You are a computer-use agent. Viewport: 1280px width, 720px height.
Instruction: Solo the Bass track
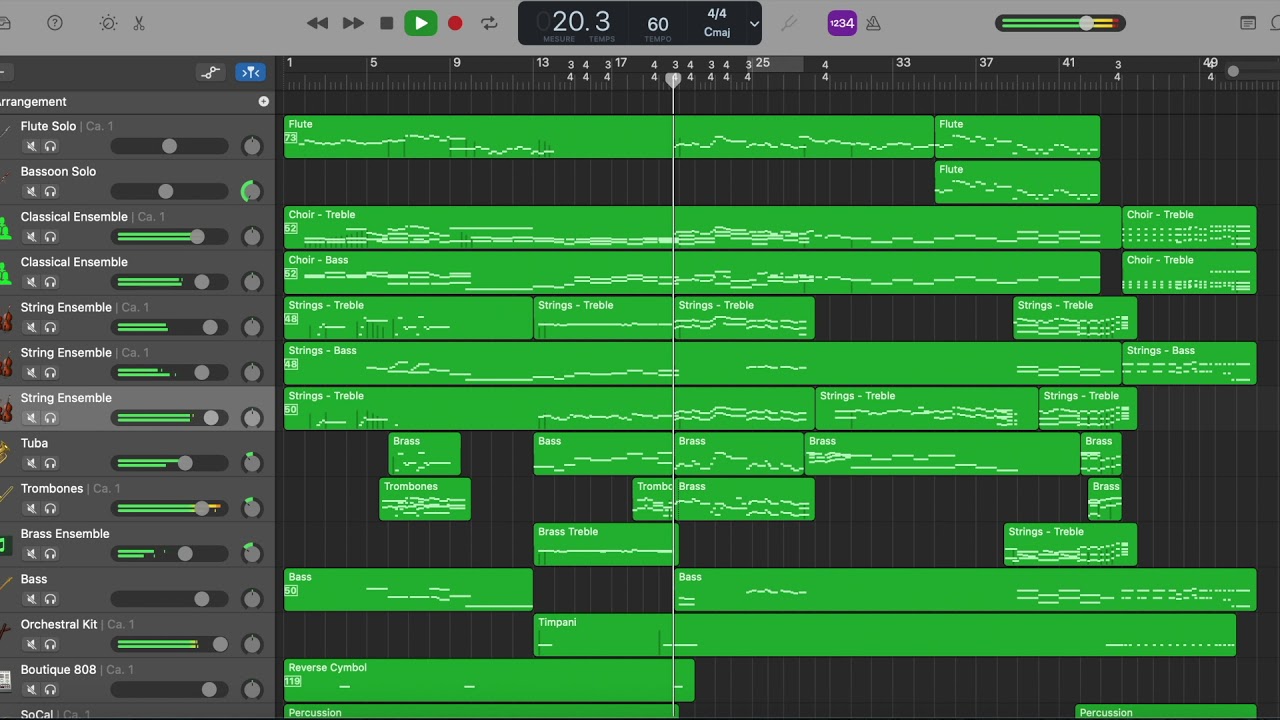(x=50, y=599)
